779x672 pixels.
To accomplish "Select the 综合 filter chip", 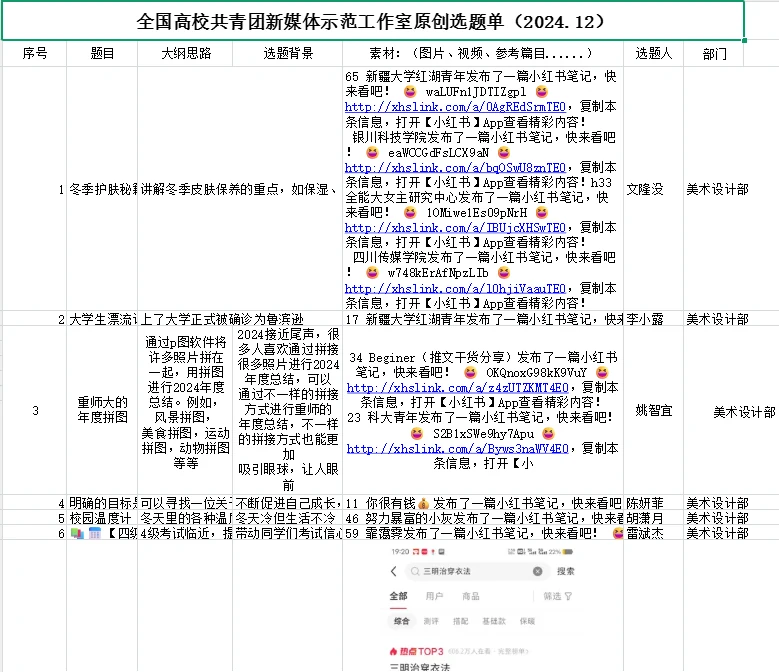I will click(x=401, y=621).
